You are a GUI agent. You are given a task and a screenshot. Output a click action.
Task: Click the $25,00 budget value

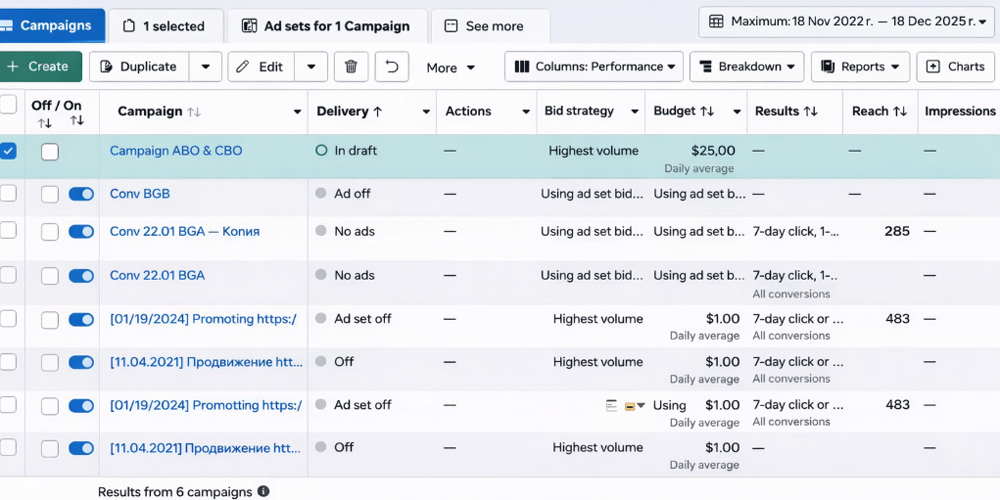click(x=713, y=151)
